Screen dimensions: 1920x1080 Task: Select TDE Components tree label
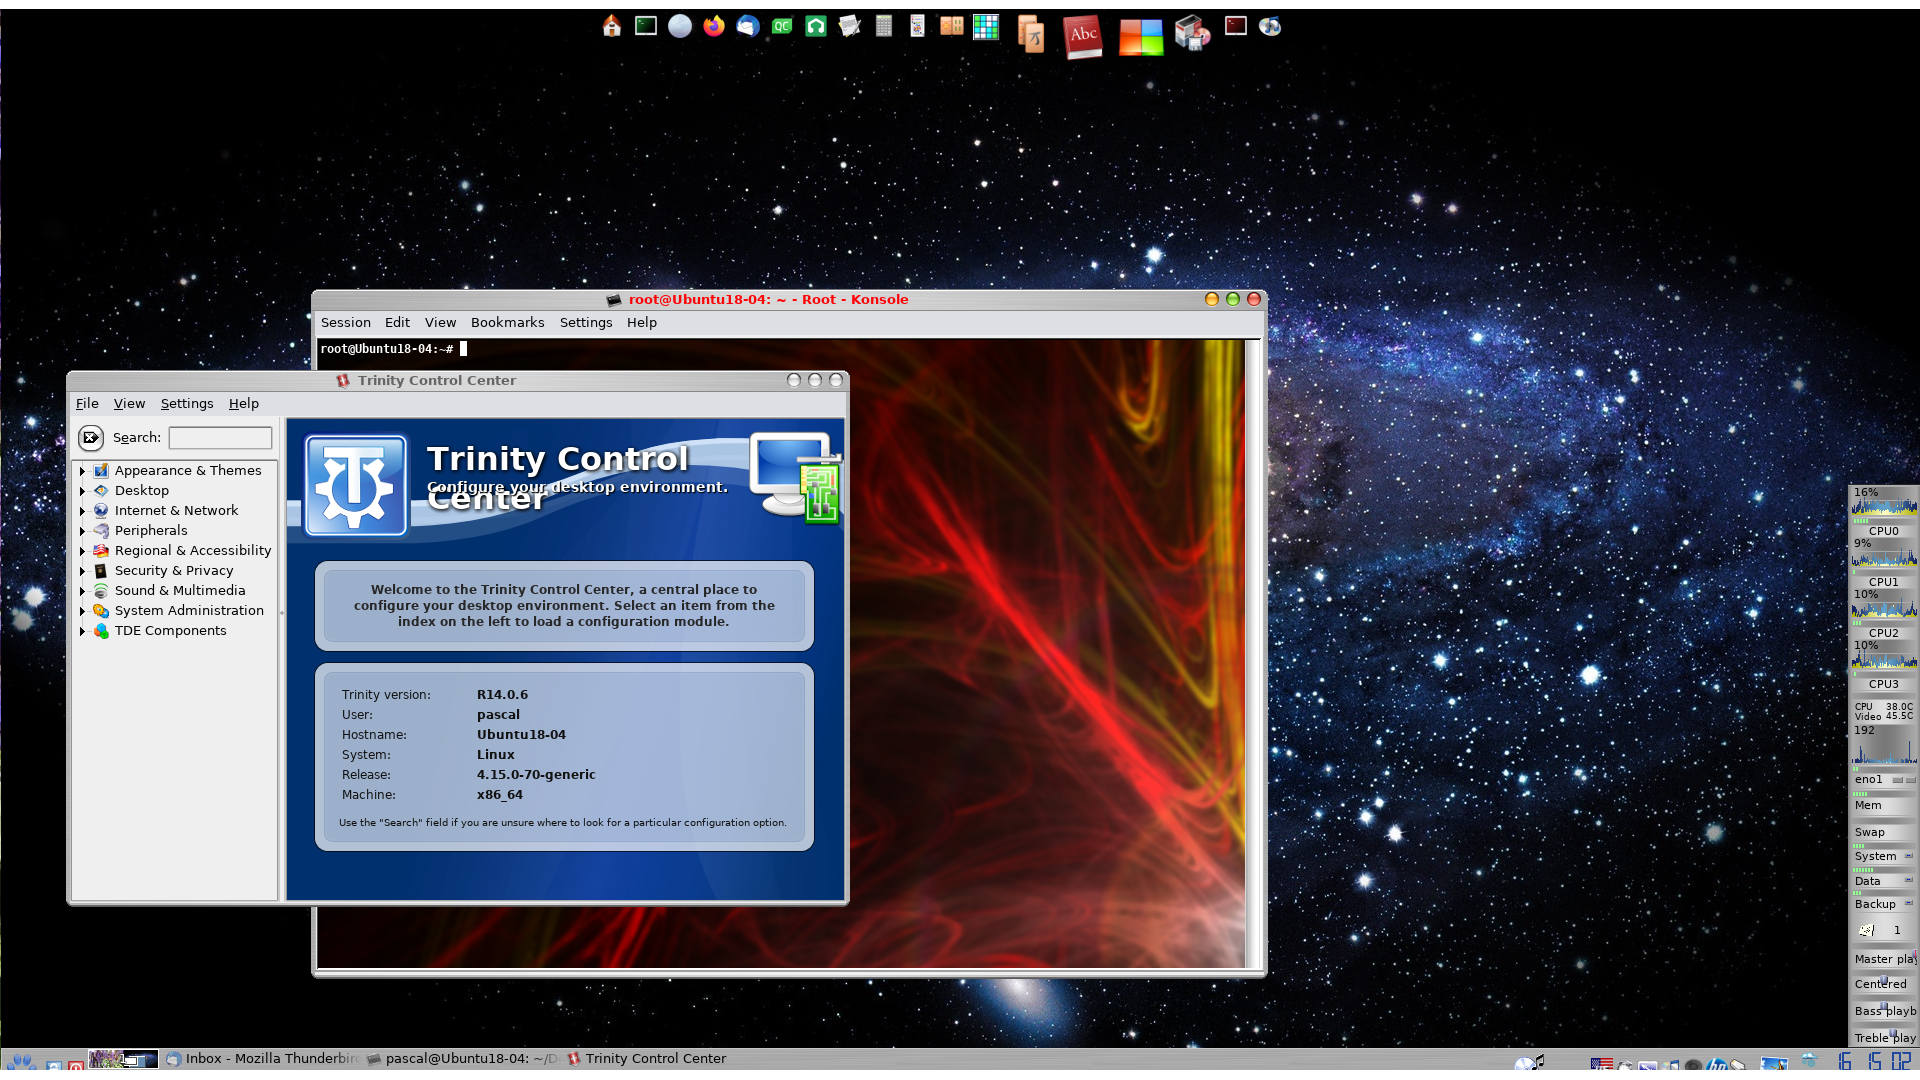click(171, 630)
